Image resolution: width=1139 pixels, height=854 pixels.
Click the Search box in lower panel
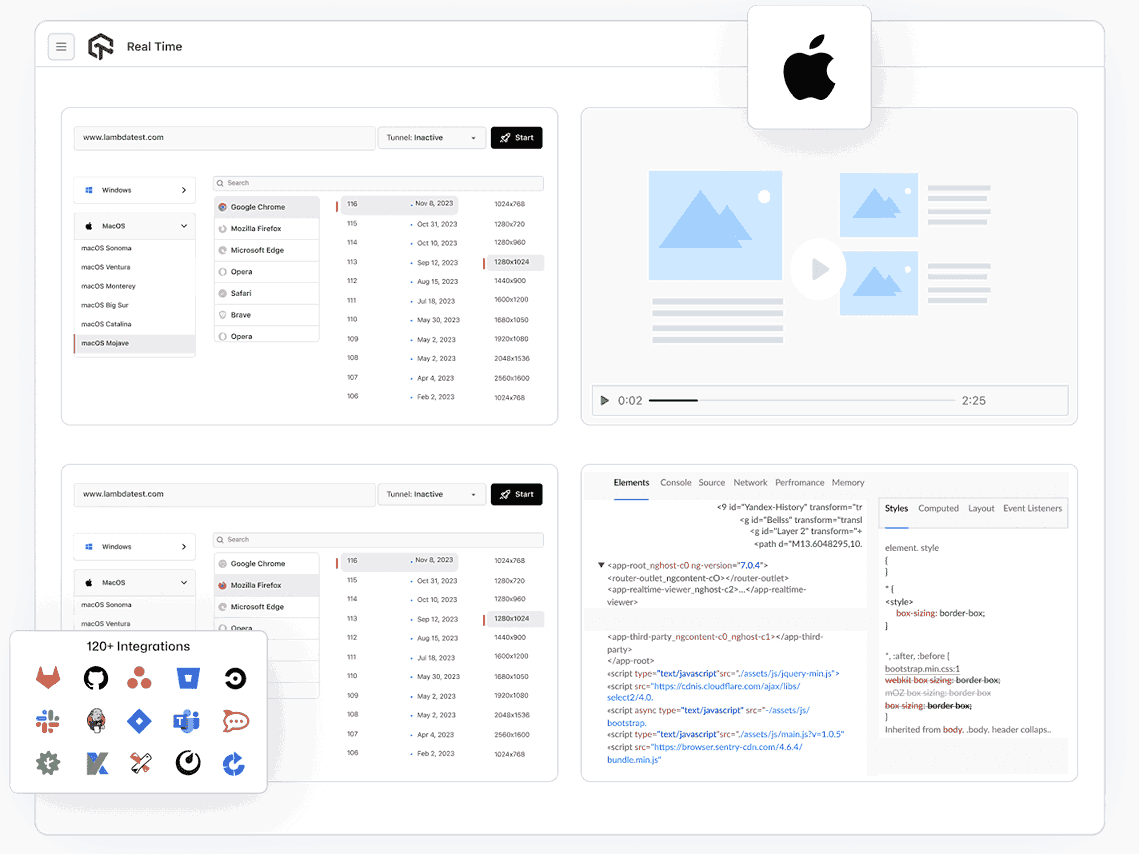tap(378, 540)
